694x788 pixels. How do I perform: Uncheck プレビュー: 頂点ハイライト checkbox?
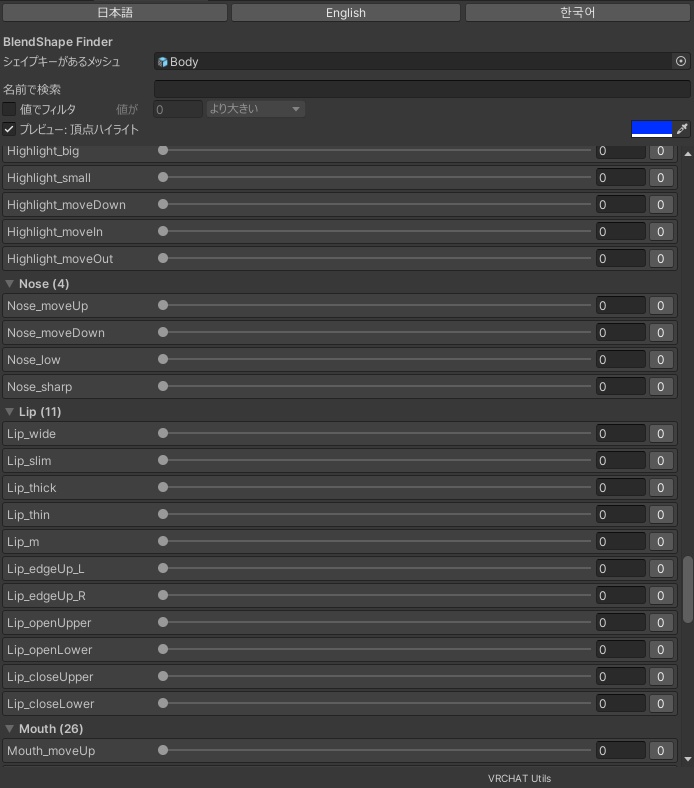(9, 129)
